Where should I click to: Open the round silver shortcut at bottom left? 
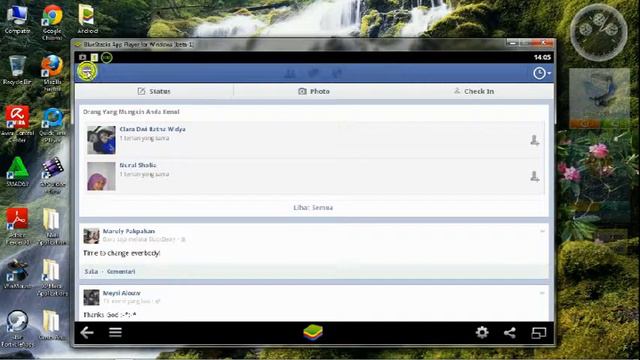pos(17,329)
